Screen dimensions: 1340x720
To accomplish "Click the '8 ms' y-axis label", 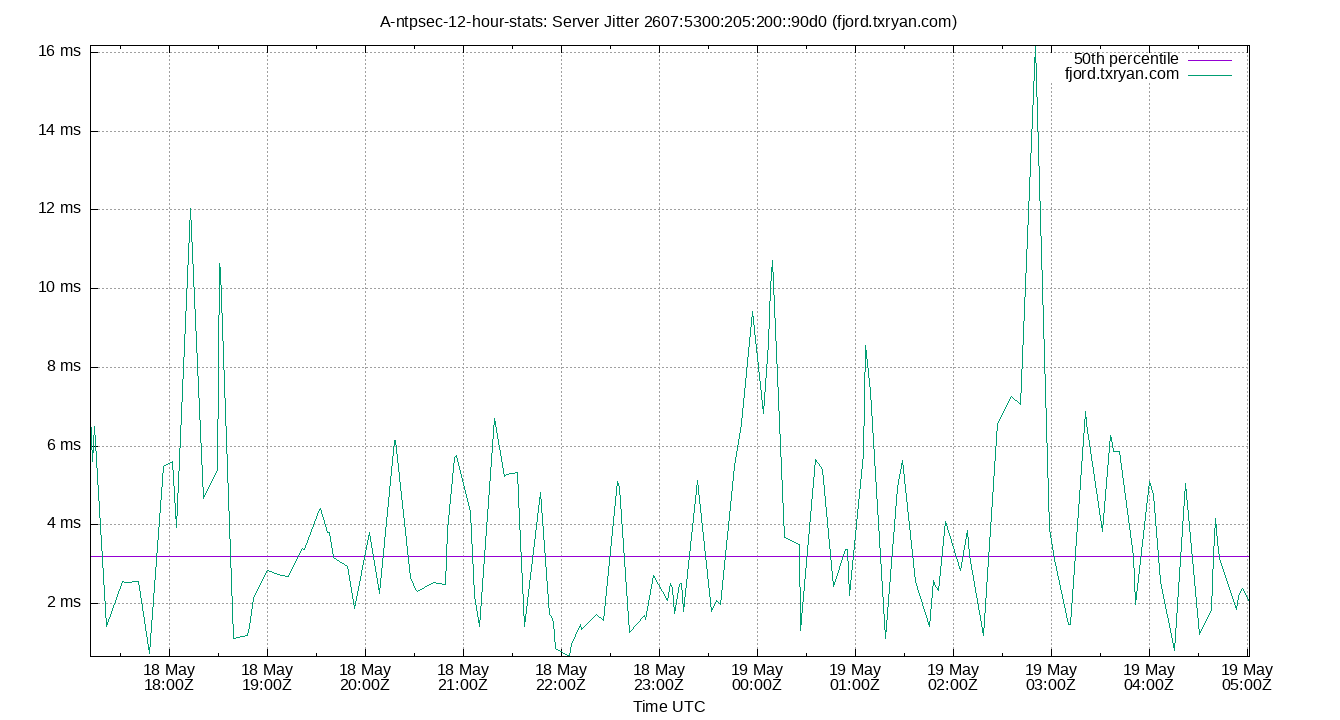I will [x=65, y=367].
